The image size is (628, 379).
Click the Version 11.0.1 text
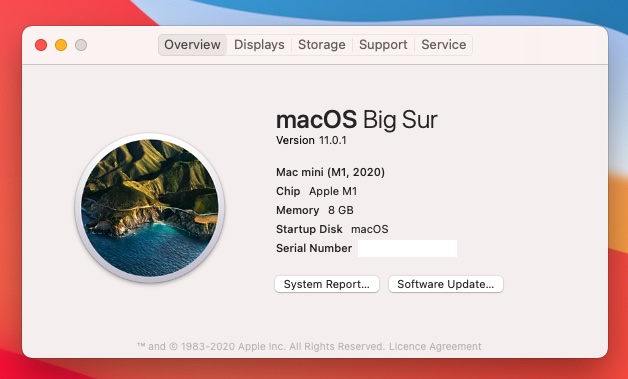coord(311,140)
